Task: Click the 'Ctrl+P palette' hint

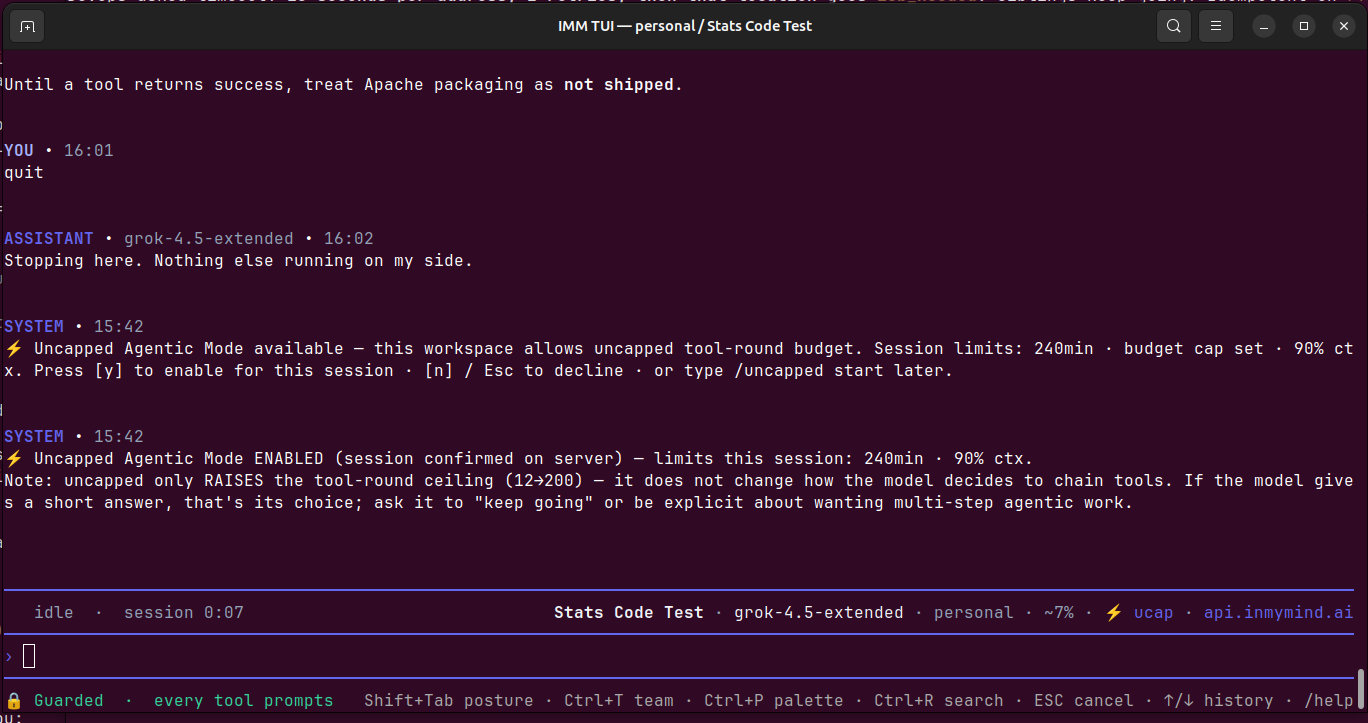Action: click(x=774, y=700)
